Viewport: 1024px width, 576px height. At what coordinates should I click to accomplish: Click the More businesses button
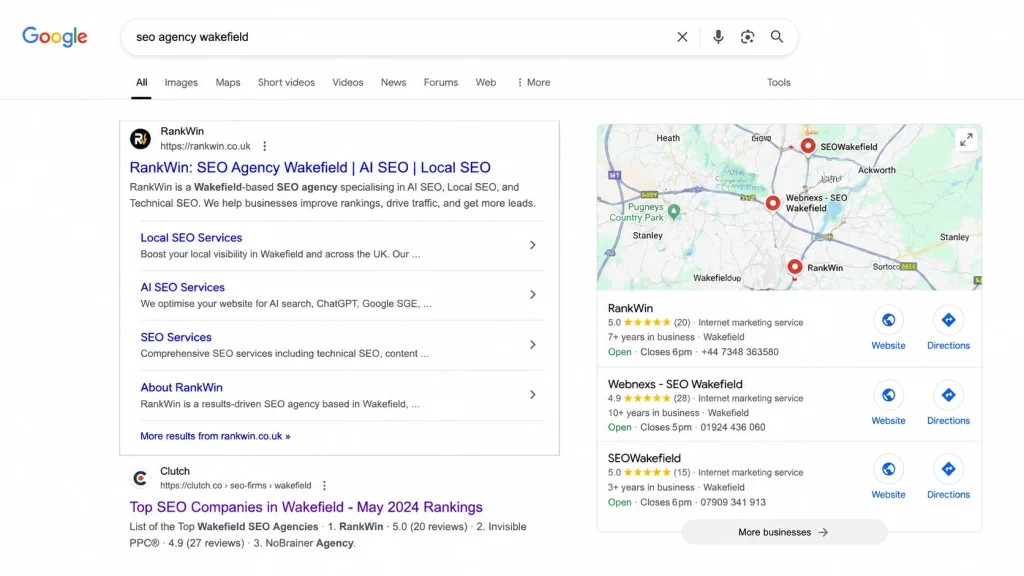coord(784,532)
